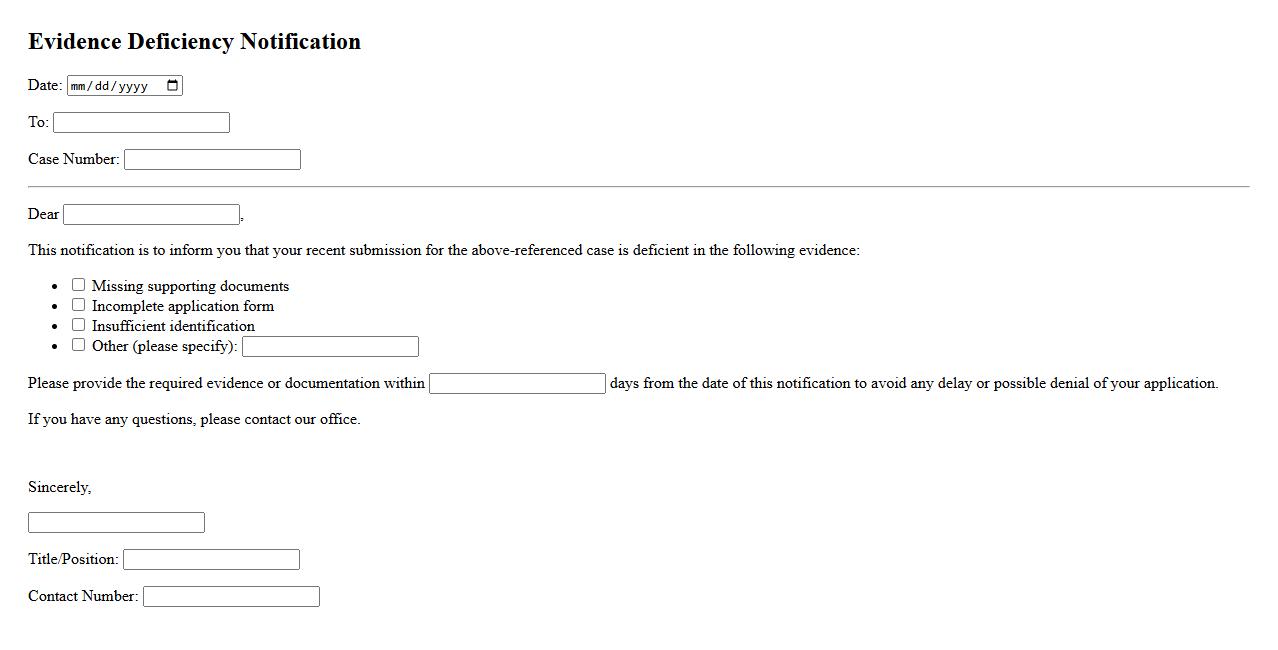Click the Evidence Deficiency Notification heading
Viewport: 1278px width, 650px height.
click(194, 42)
